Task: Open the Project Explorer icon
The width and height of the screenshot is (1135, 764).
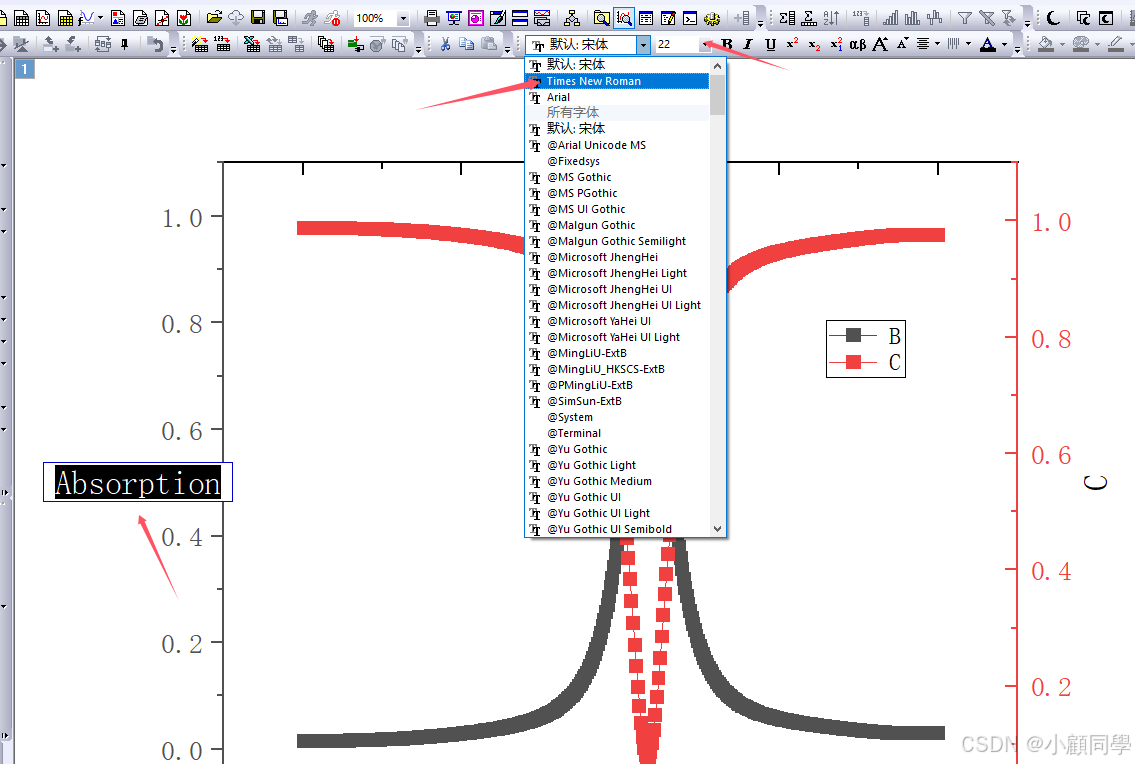Action: pos(602,18)
